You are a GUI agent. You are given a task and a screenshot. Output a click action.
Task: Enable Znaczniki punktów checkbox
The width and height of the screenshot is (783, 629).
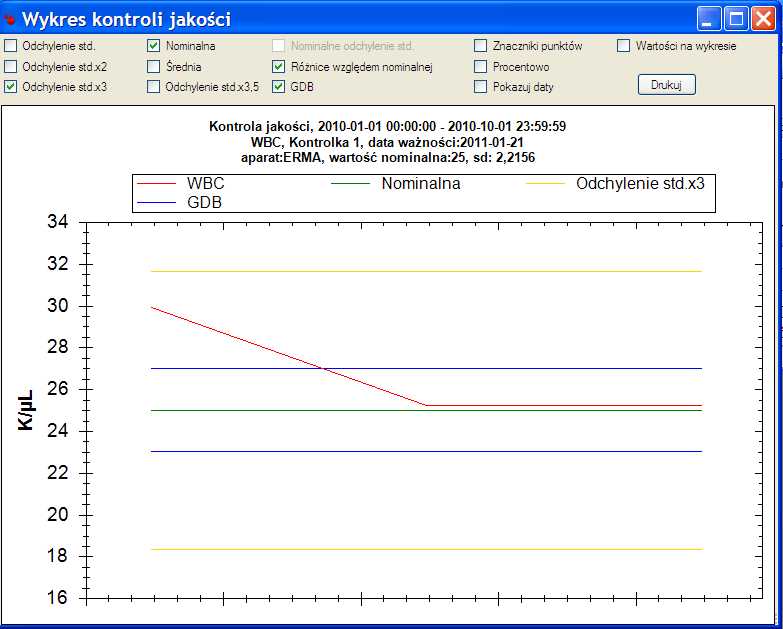click(x=480, y=46)
